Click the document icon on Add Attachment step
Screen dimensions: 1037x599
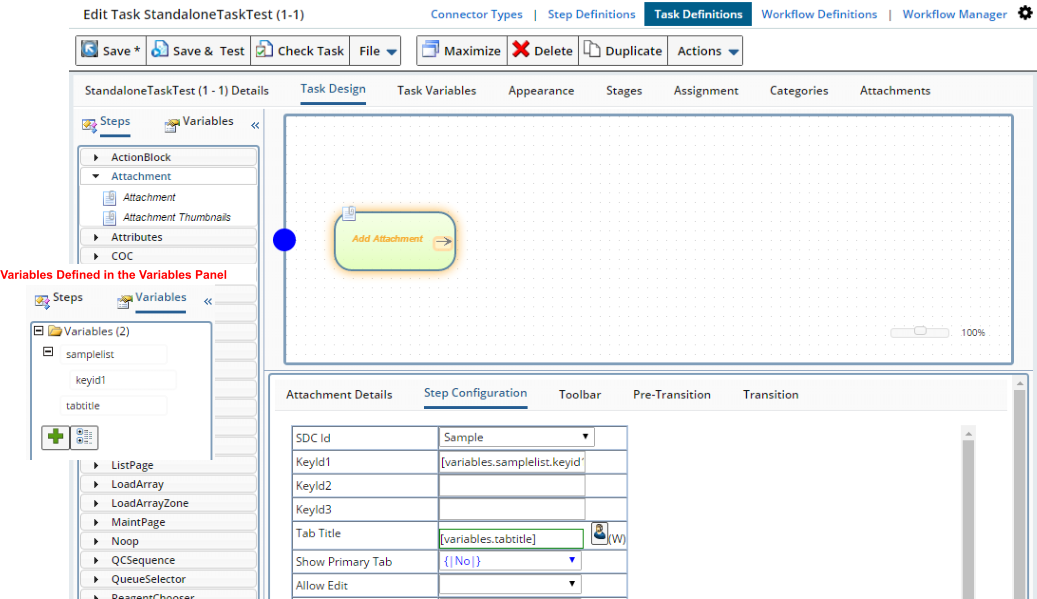(349, 213)
